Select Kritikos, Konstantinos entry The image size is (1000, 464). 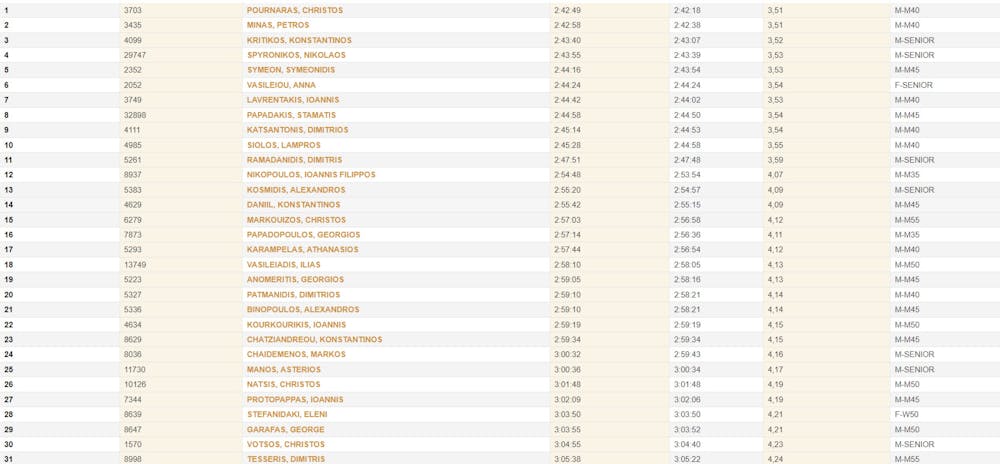pos(299,40)
